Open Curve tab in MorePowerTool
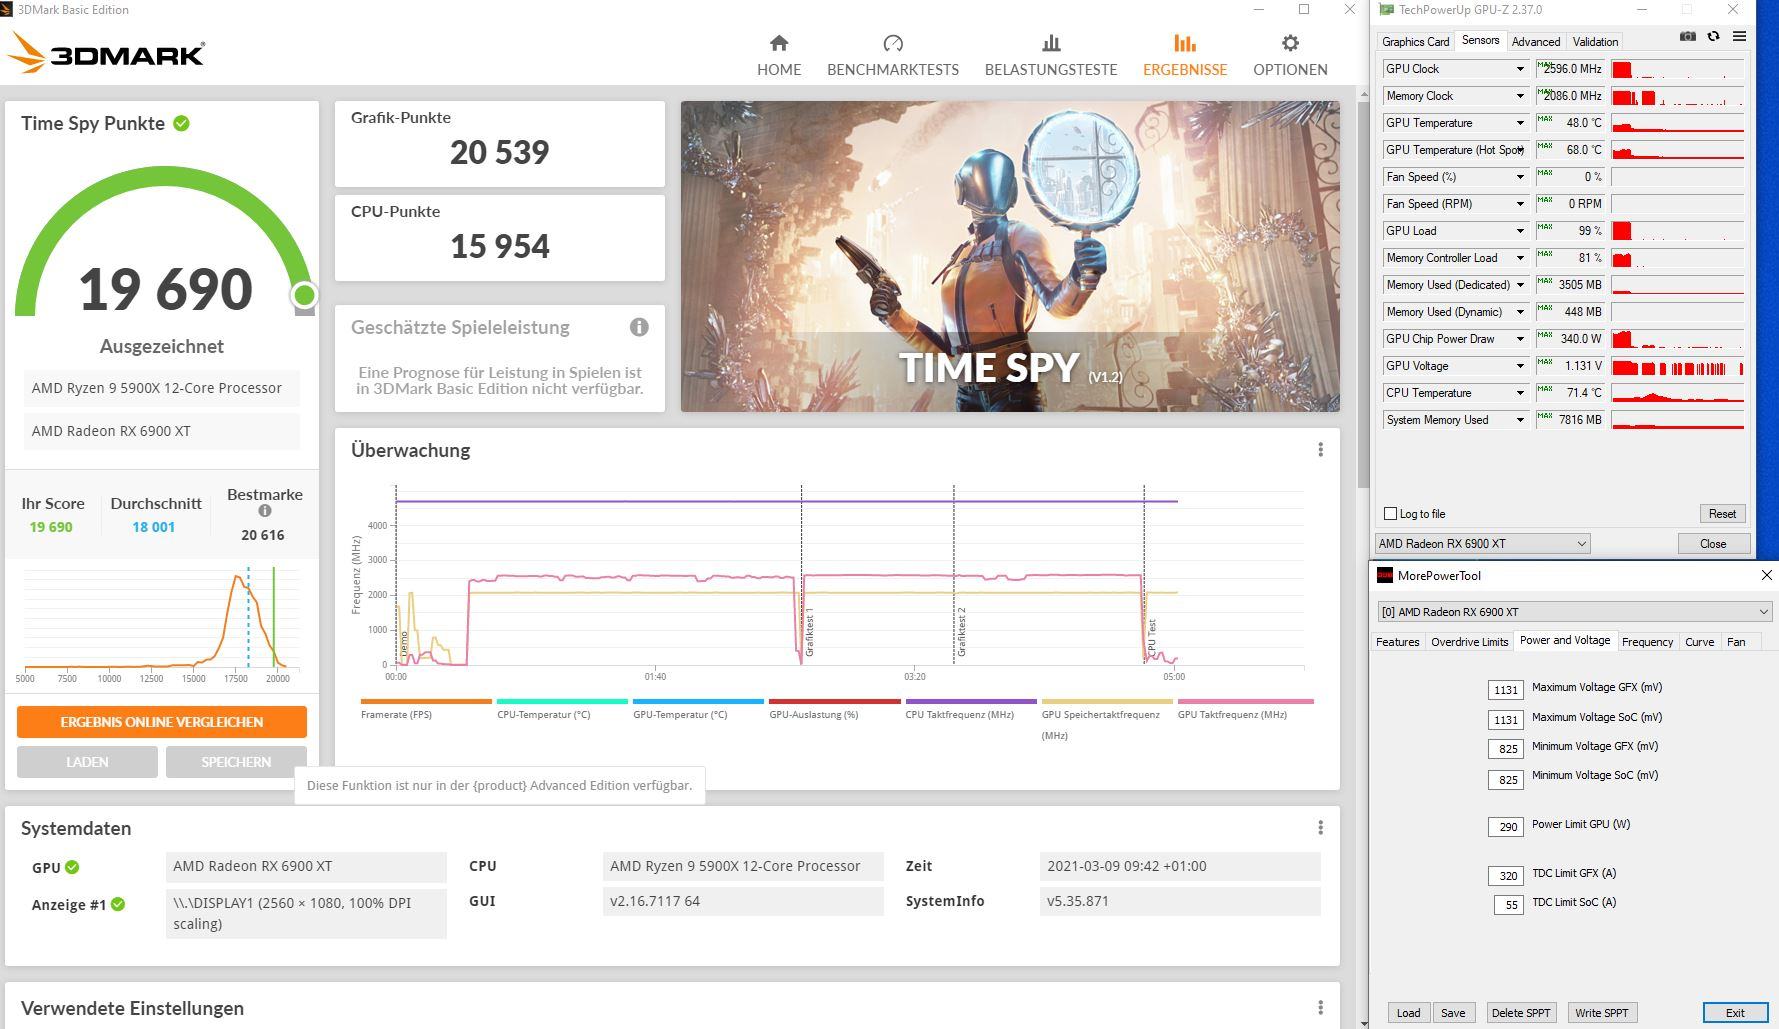Image resolution: width=1779 pixels, height=1029 pixels. (1699, 642)
